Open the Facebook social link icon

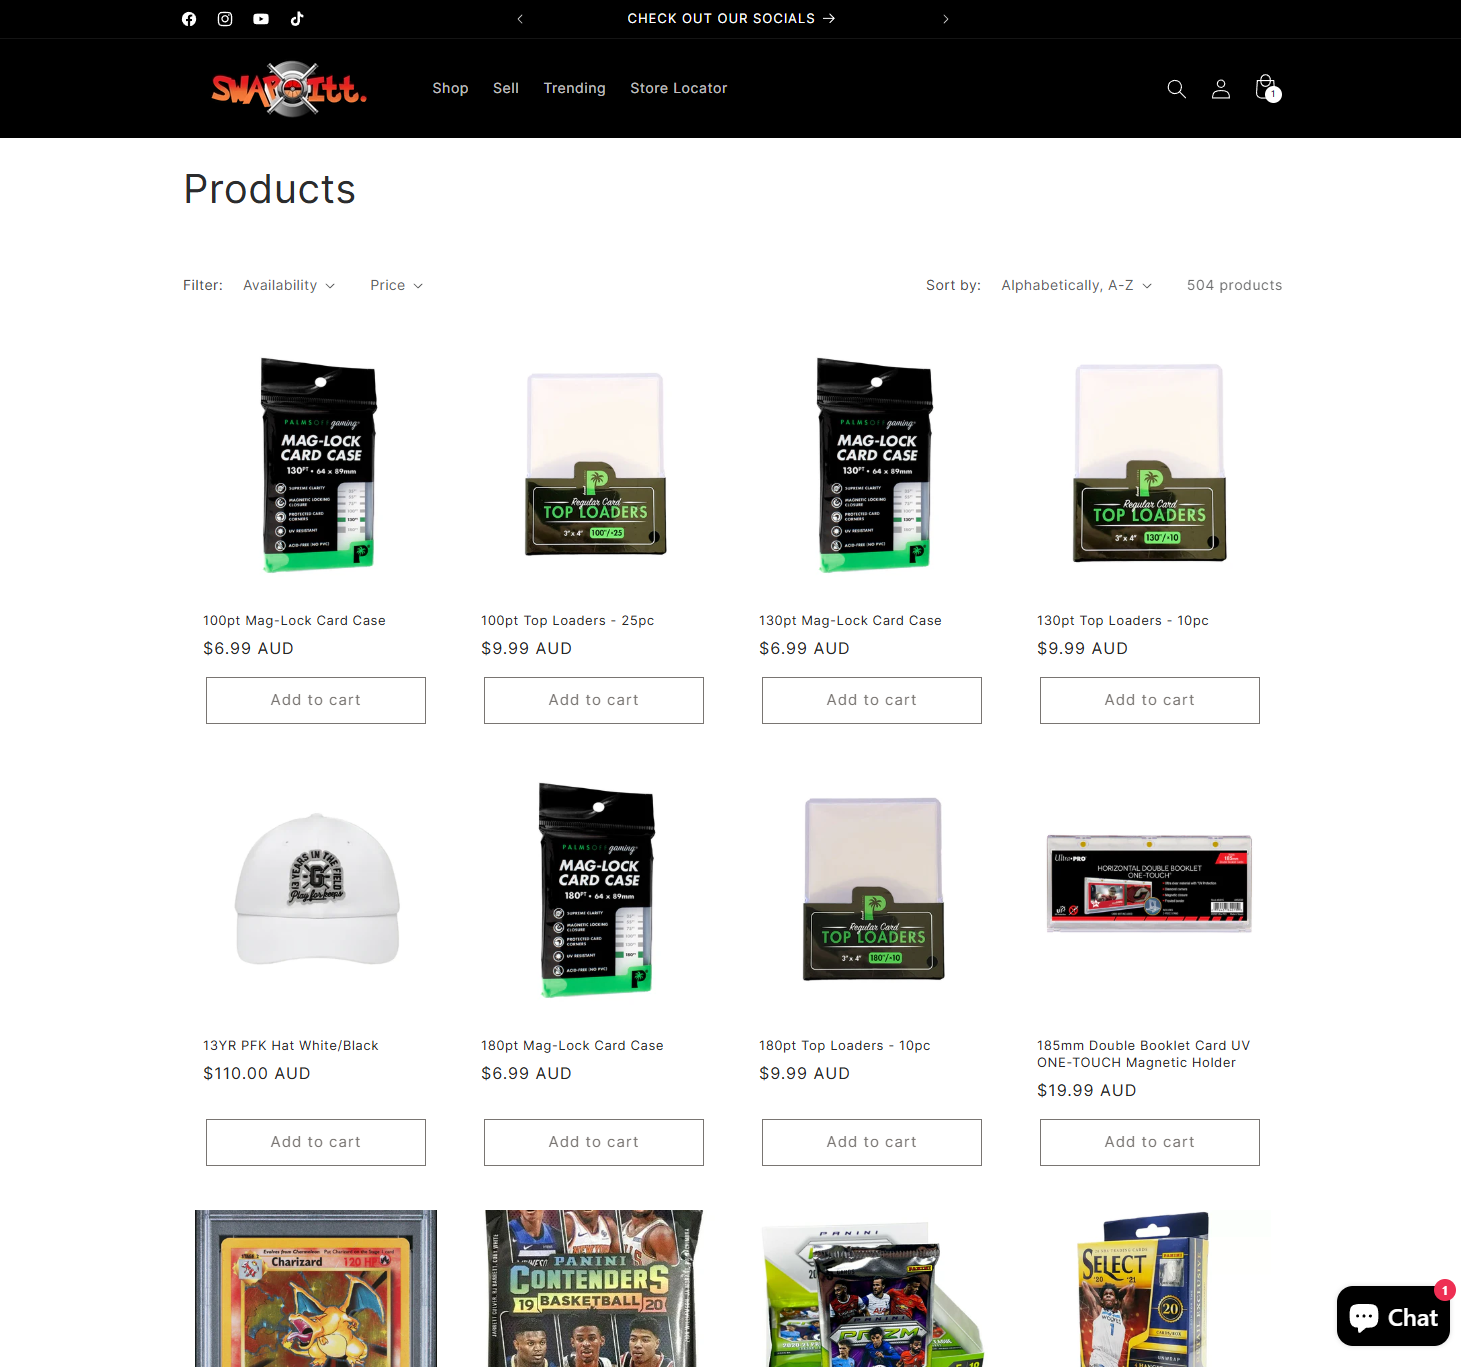(189, 19)
